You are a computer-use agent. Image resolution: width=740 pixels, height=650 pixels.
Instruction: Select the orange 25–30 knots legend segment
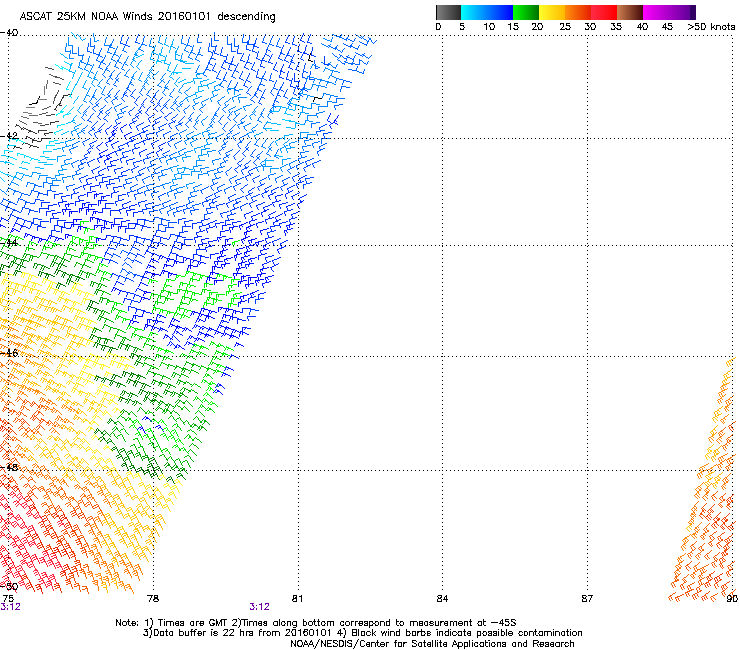[x=578, y=12]
